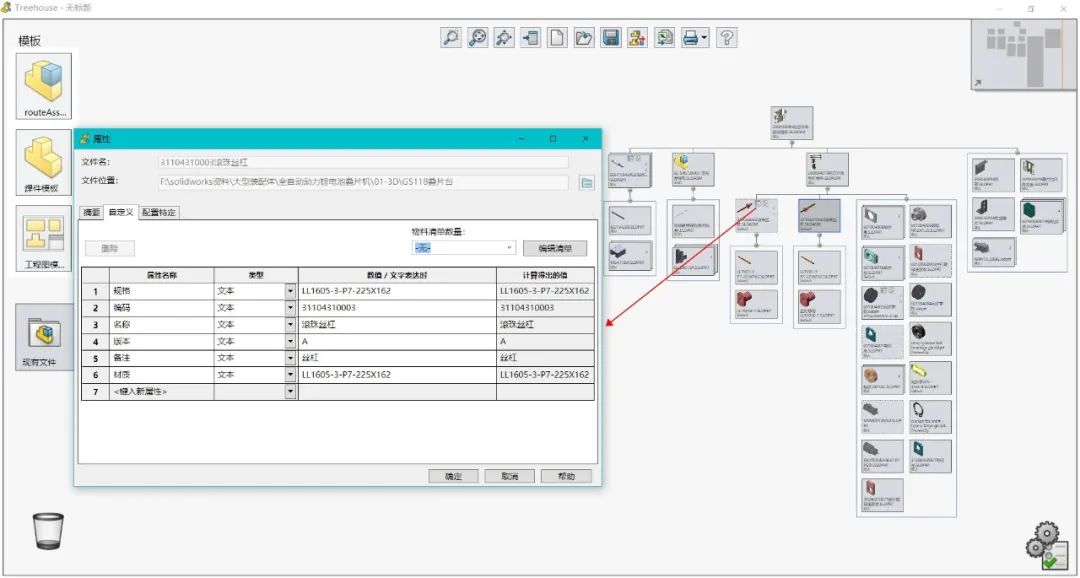
Task: Click the 文件名 field in the dialog
Action: coord(364,163)
